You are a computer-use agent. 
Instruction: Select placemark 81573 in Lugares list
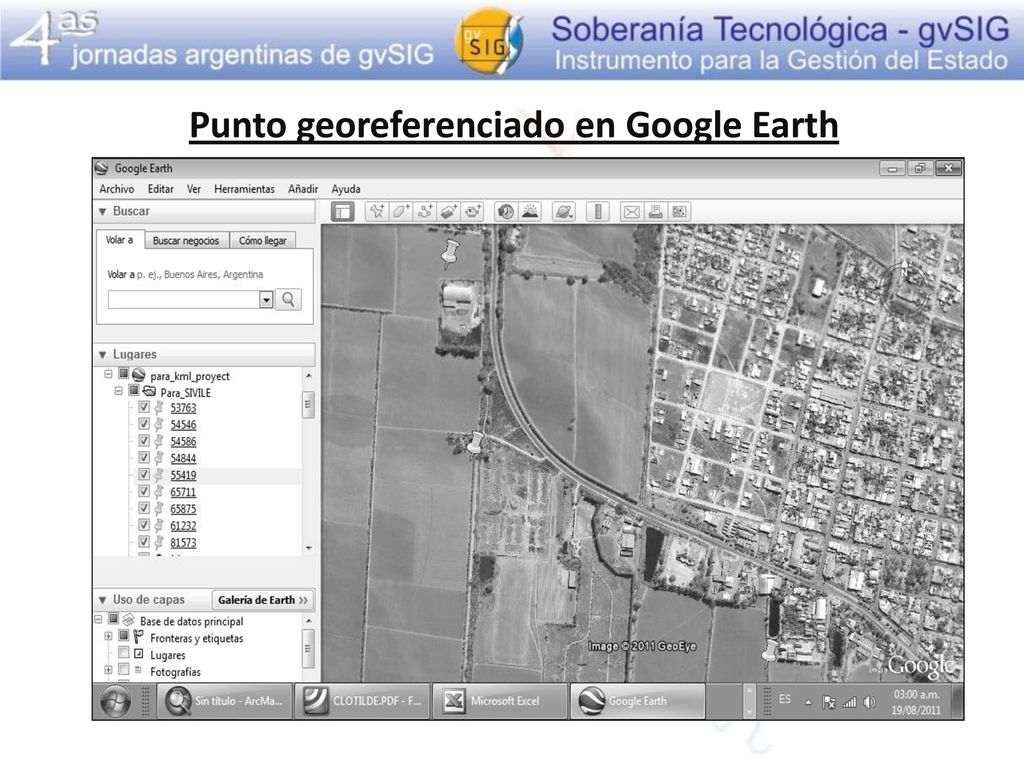(184, 543)
